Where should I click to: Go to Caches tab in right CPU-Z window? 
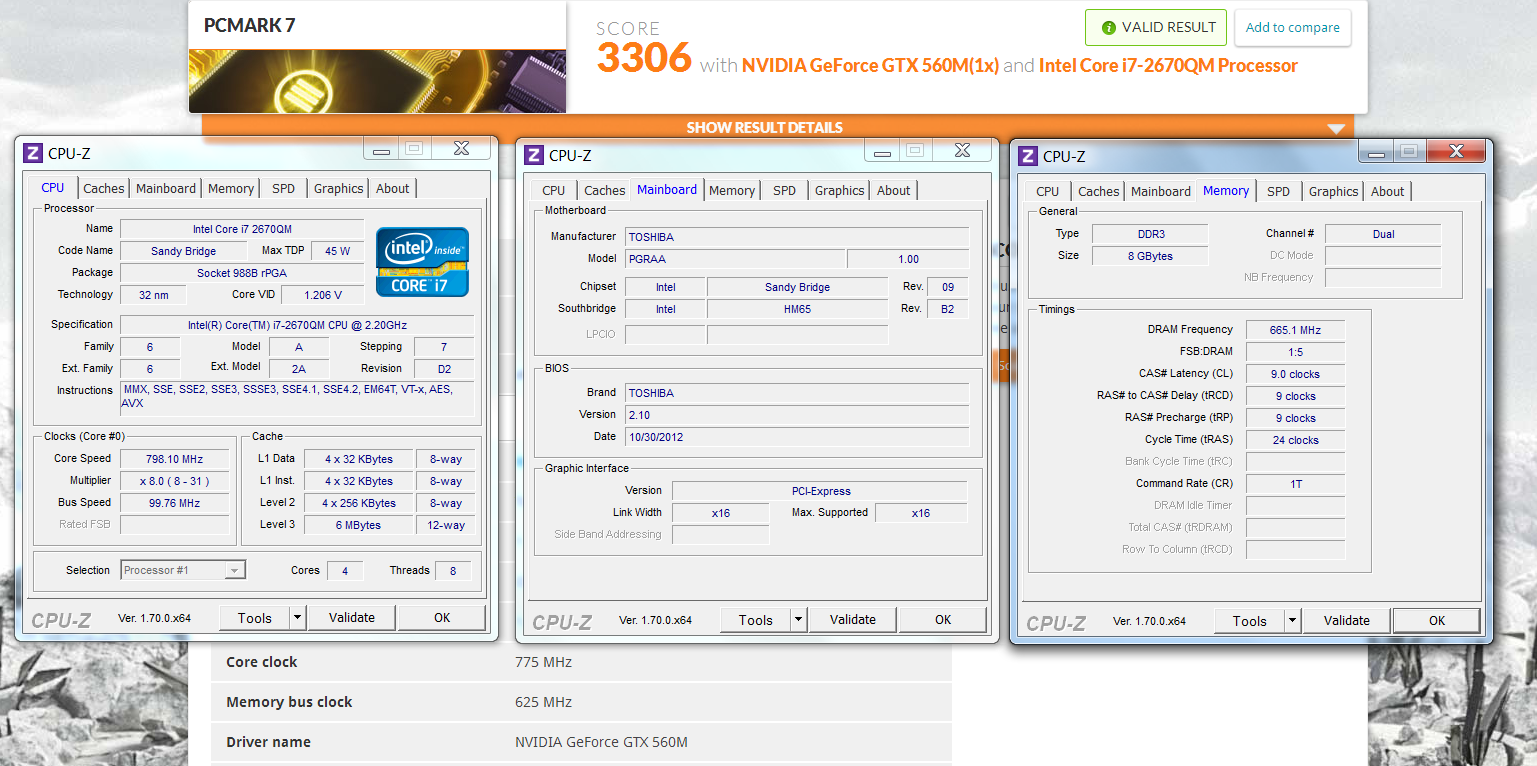coord(1099,191)
